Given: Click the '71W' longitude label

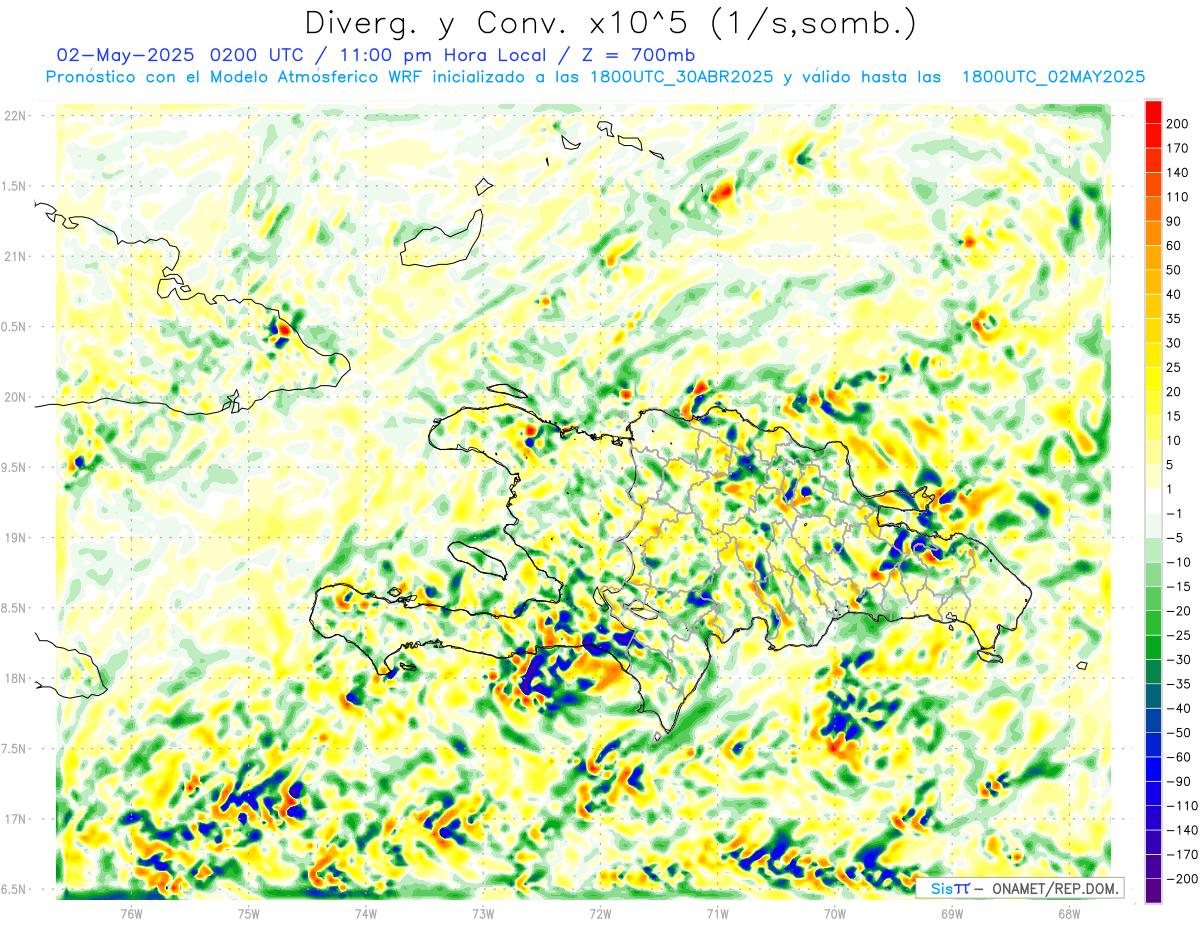Looking at the screenshot, I should tap(717, 914).
